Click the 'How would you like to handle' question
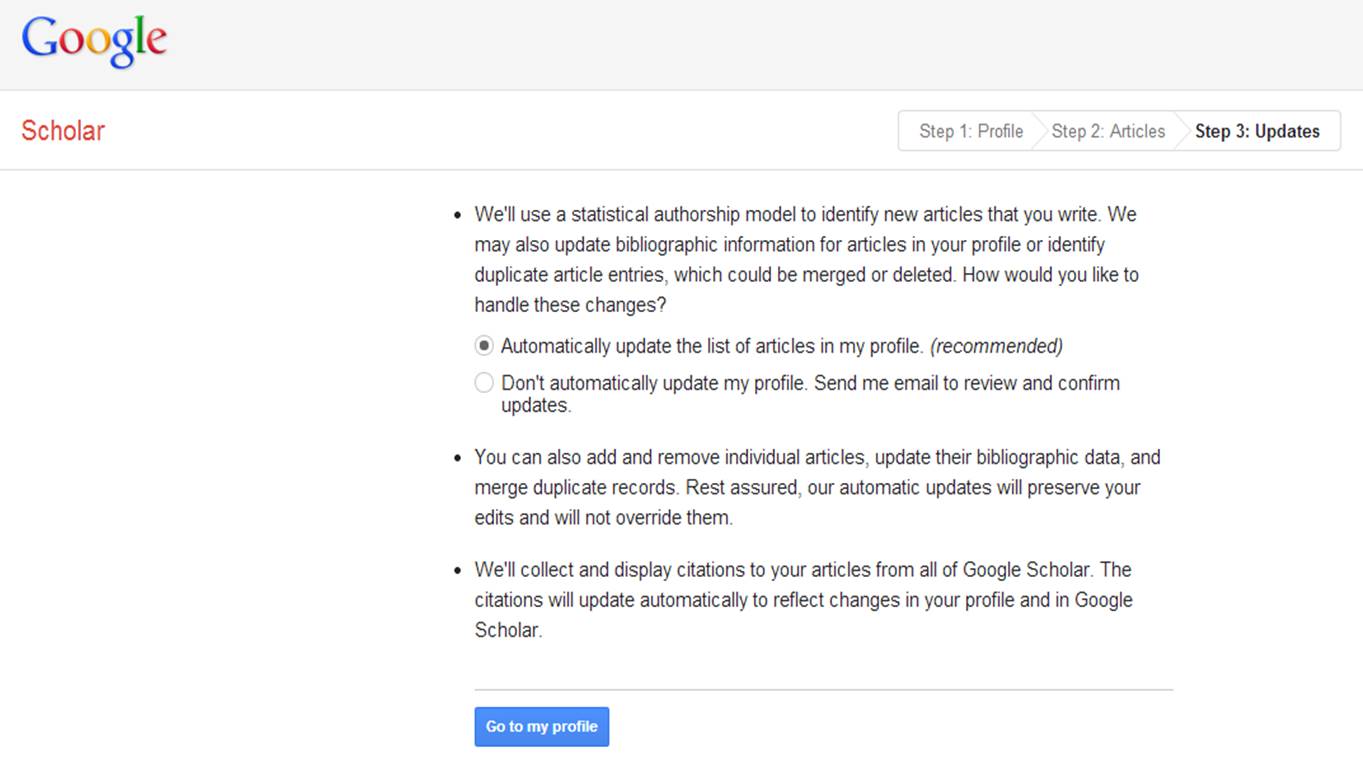This screenshot has width=1363, height=770. point(1050,275)
